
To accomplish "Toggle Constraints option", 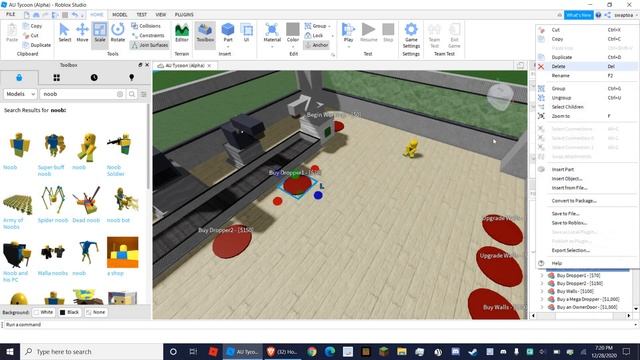I will (x=148, y=36).
